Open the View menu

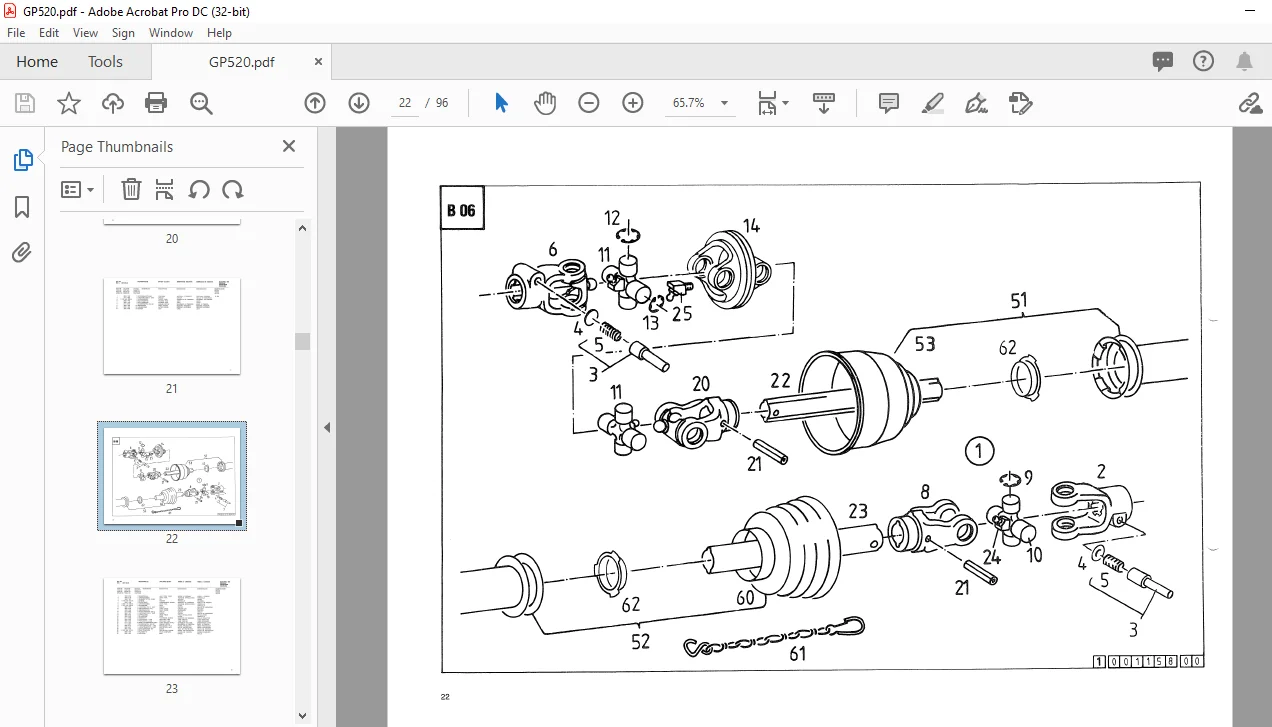[x=86, y=33]
